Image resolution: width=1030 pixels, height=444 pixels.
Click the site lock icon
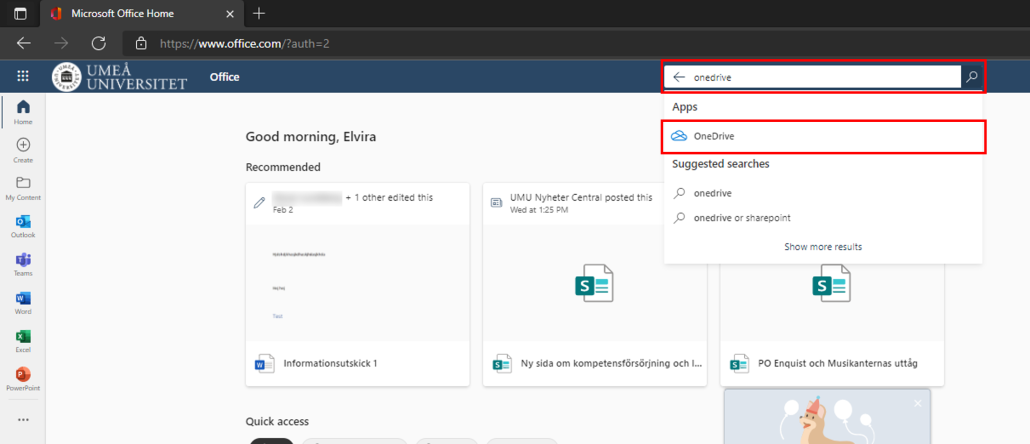(x=140, y=44)
